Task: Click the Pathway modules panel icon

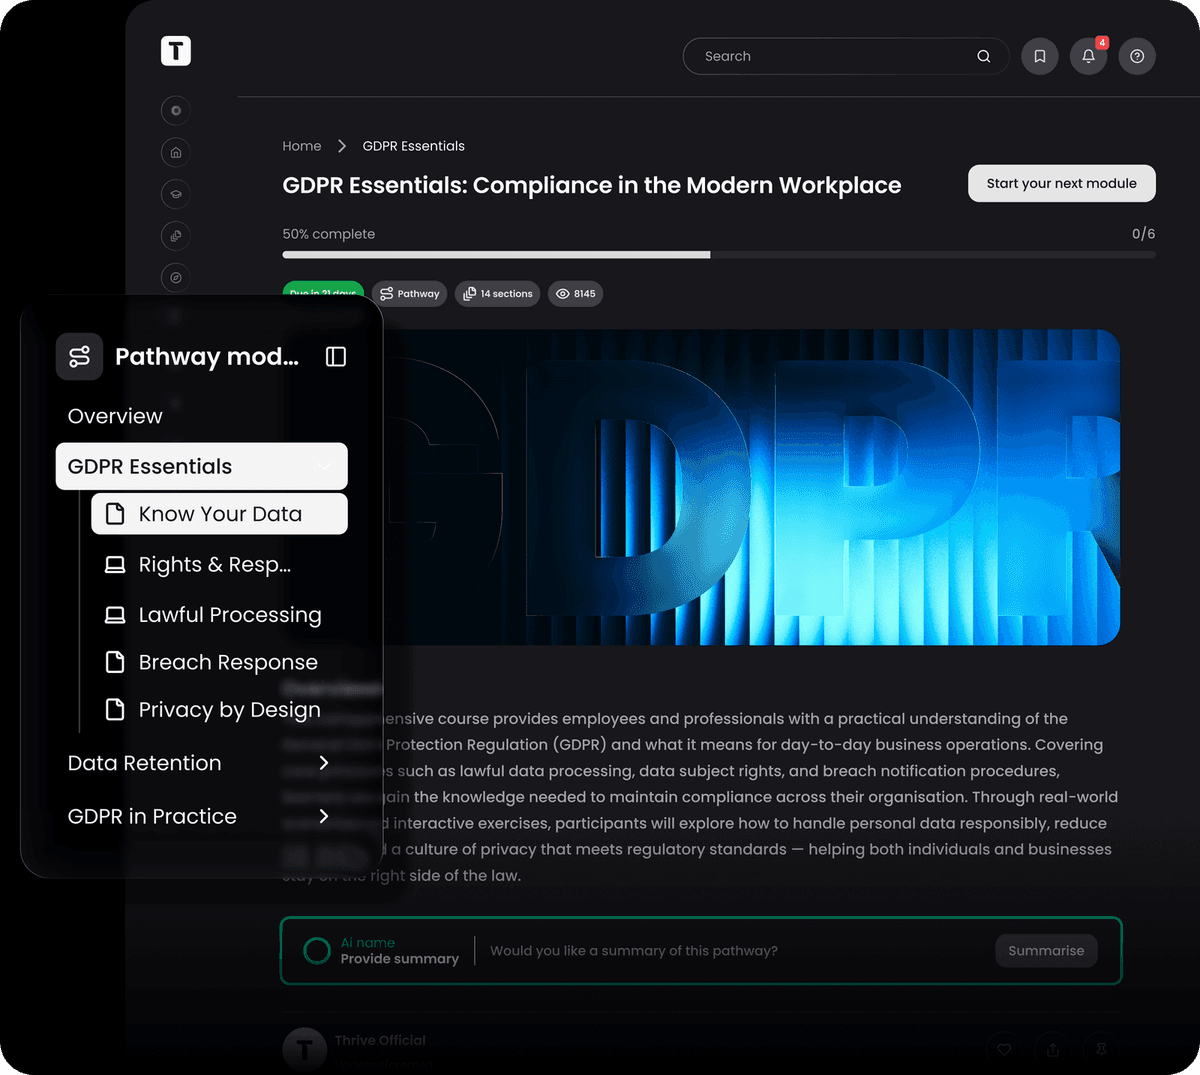Action: click(80, 356)
